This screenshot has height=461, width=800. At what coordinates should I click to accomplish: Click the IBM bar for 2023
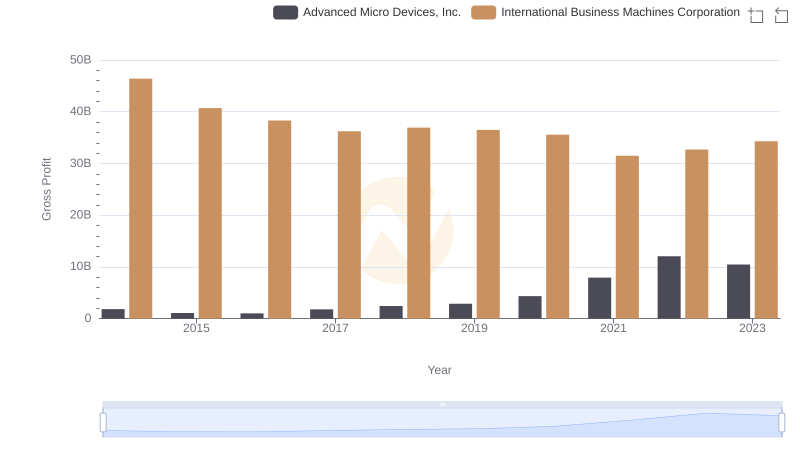766,230
